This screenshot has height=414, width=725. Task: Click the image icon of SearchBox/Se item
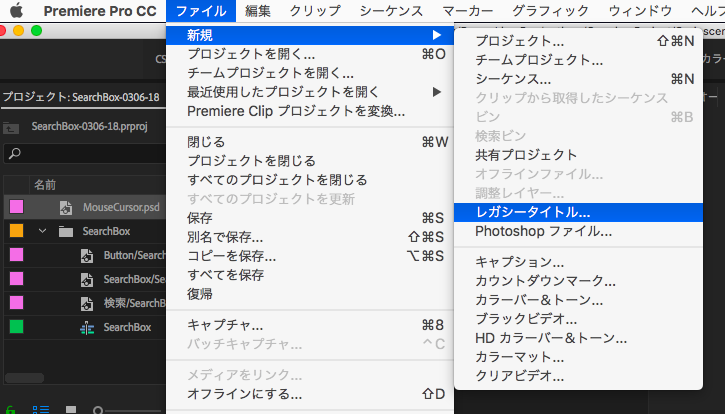(x=87, y=279)
